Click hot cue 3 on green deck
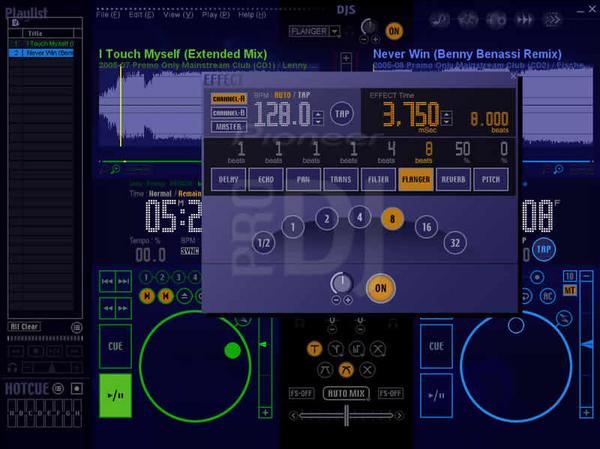 click(178, 277)
